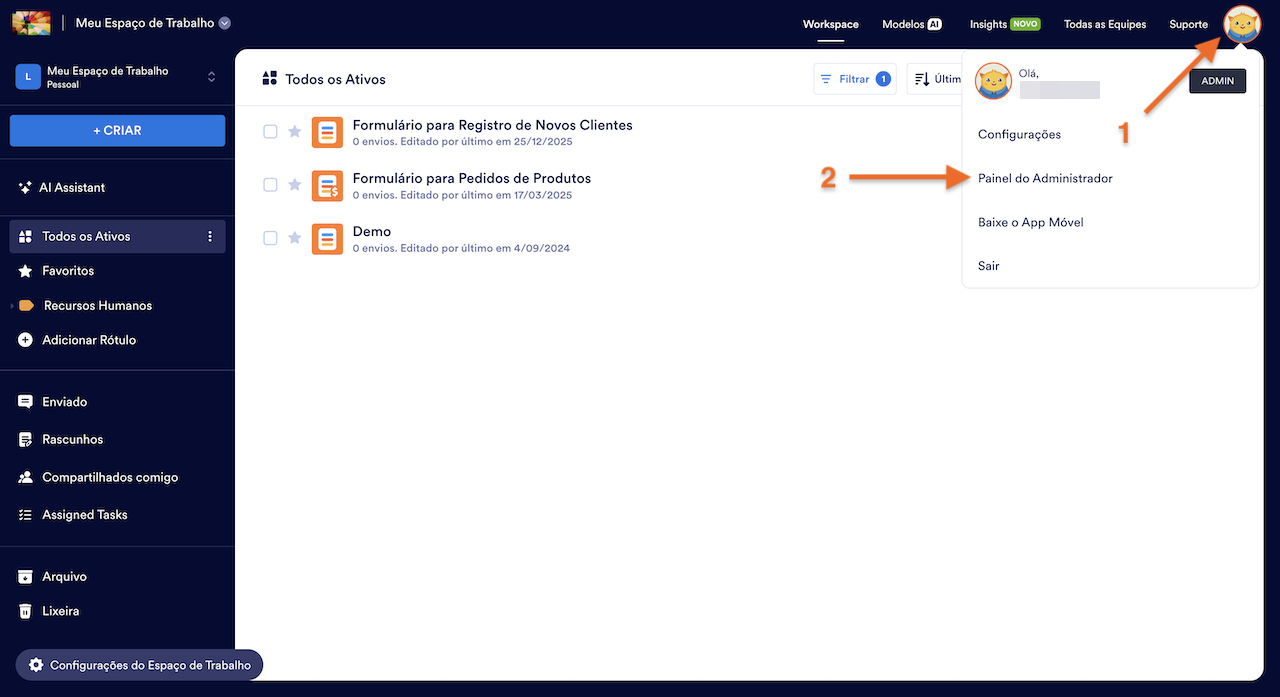Star the Formulário para Pedidos de Produtos form
Screen dimensions: 1280x697
point(294,185)
